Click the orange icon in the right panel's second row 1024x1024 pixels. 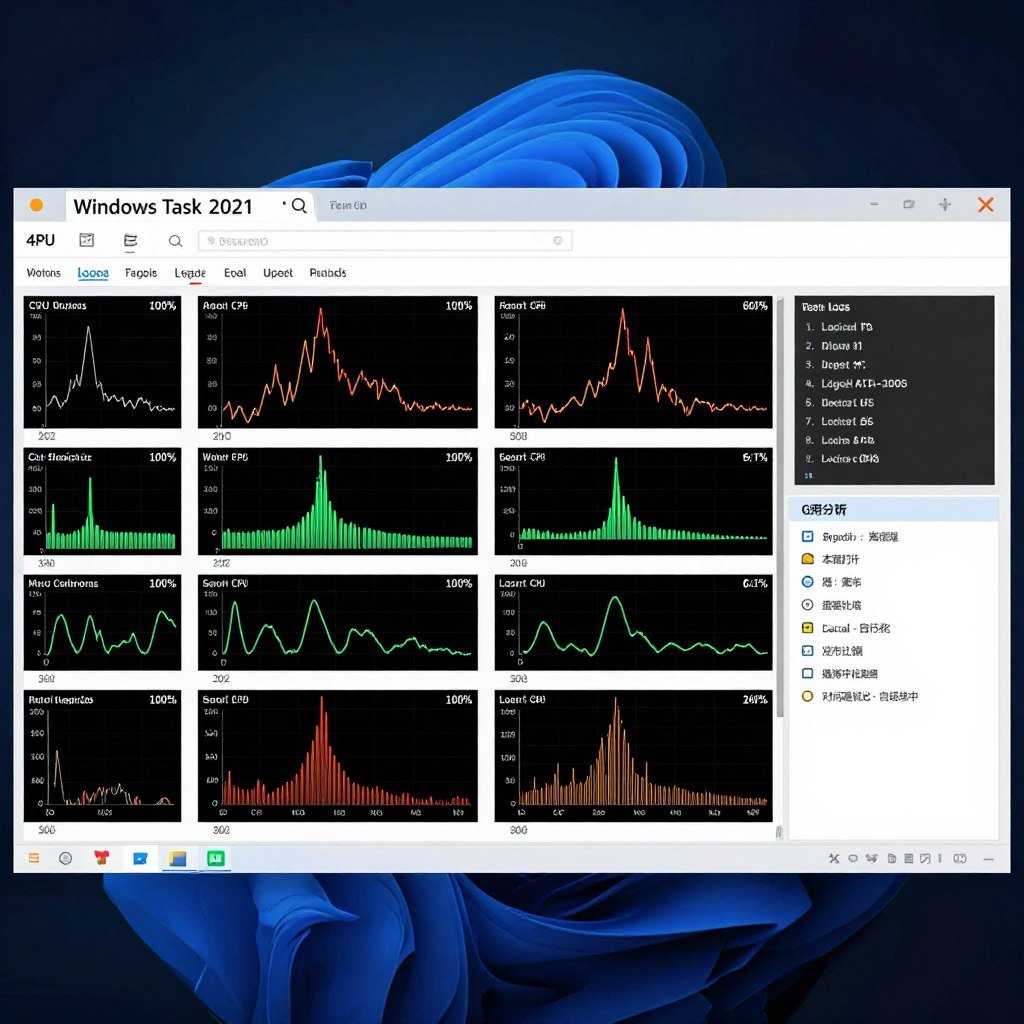click(x=807, y=559)
